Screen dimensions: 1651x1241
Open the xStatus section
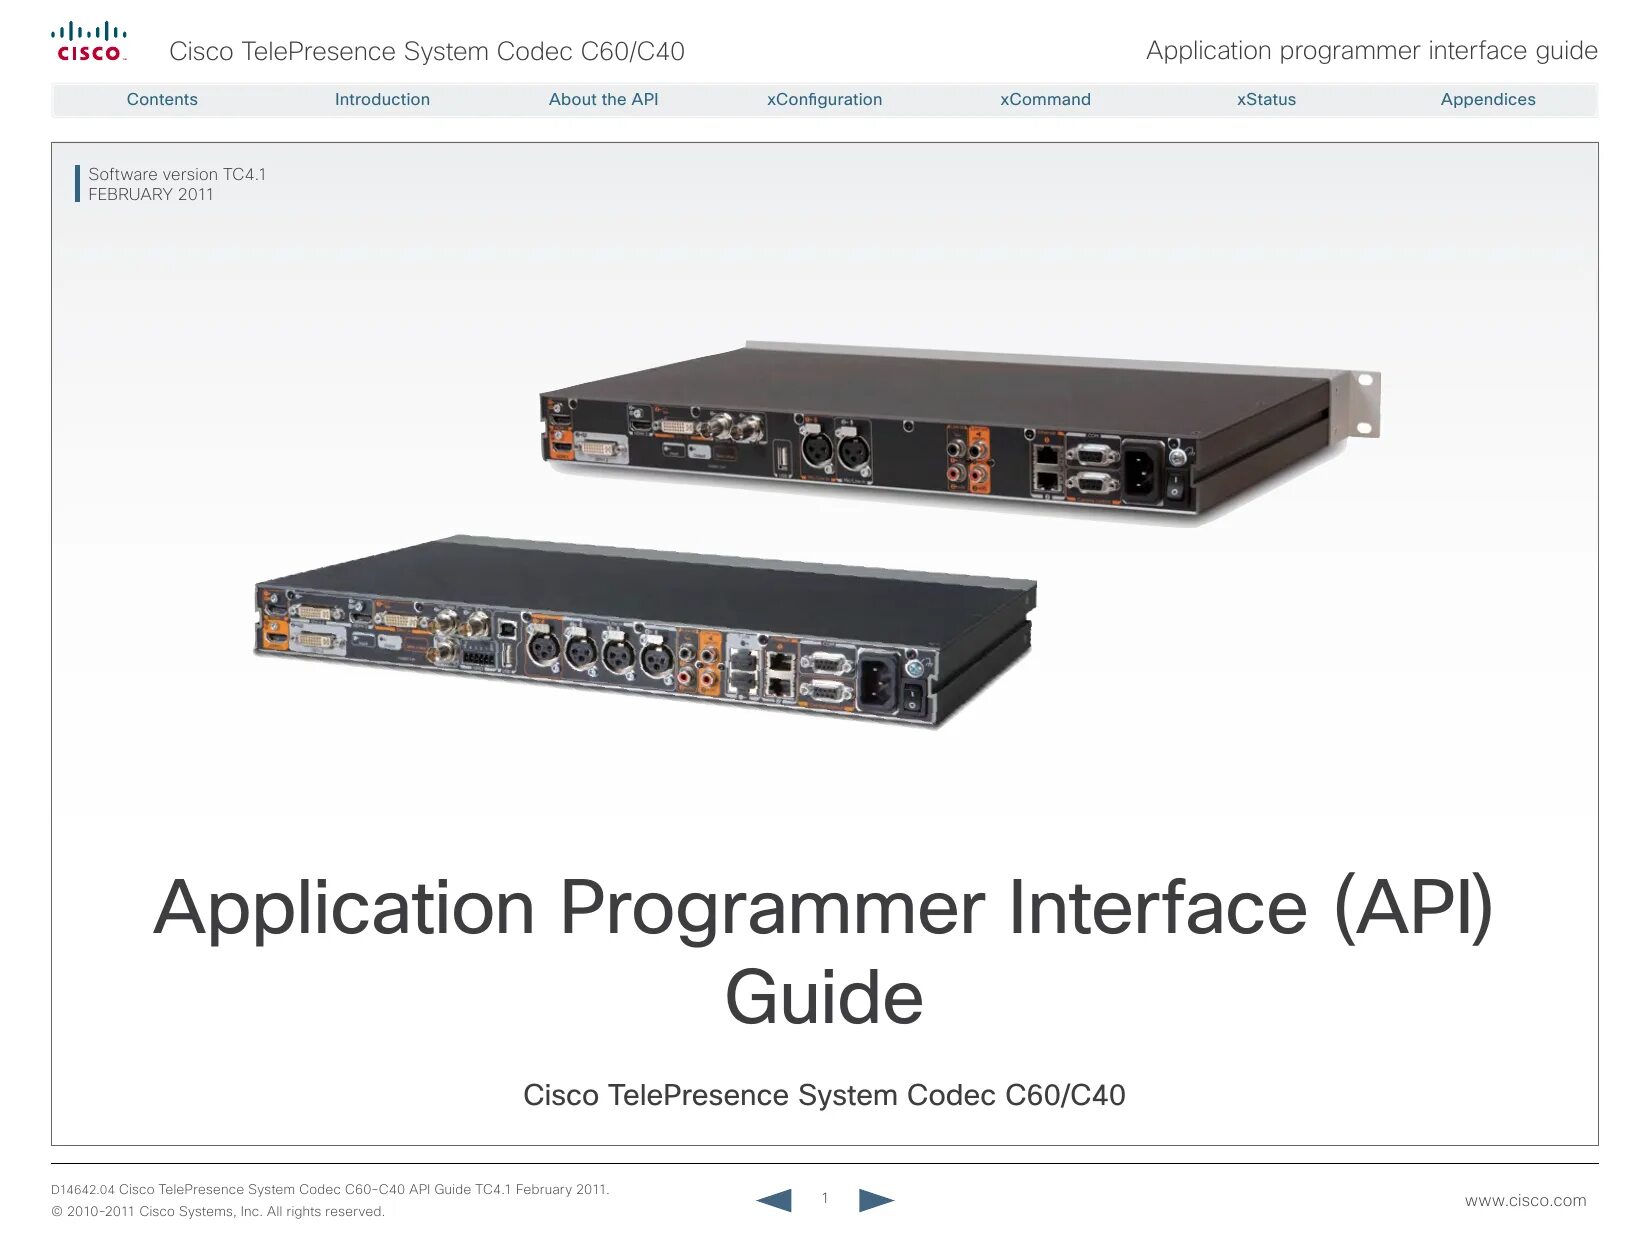1265,99
